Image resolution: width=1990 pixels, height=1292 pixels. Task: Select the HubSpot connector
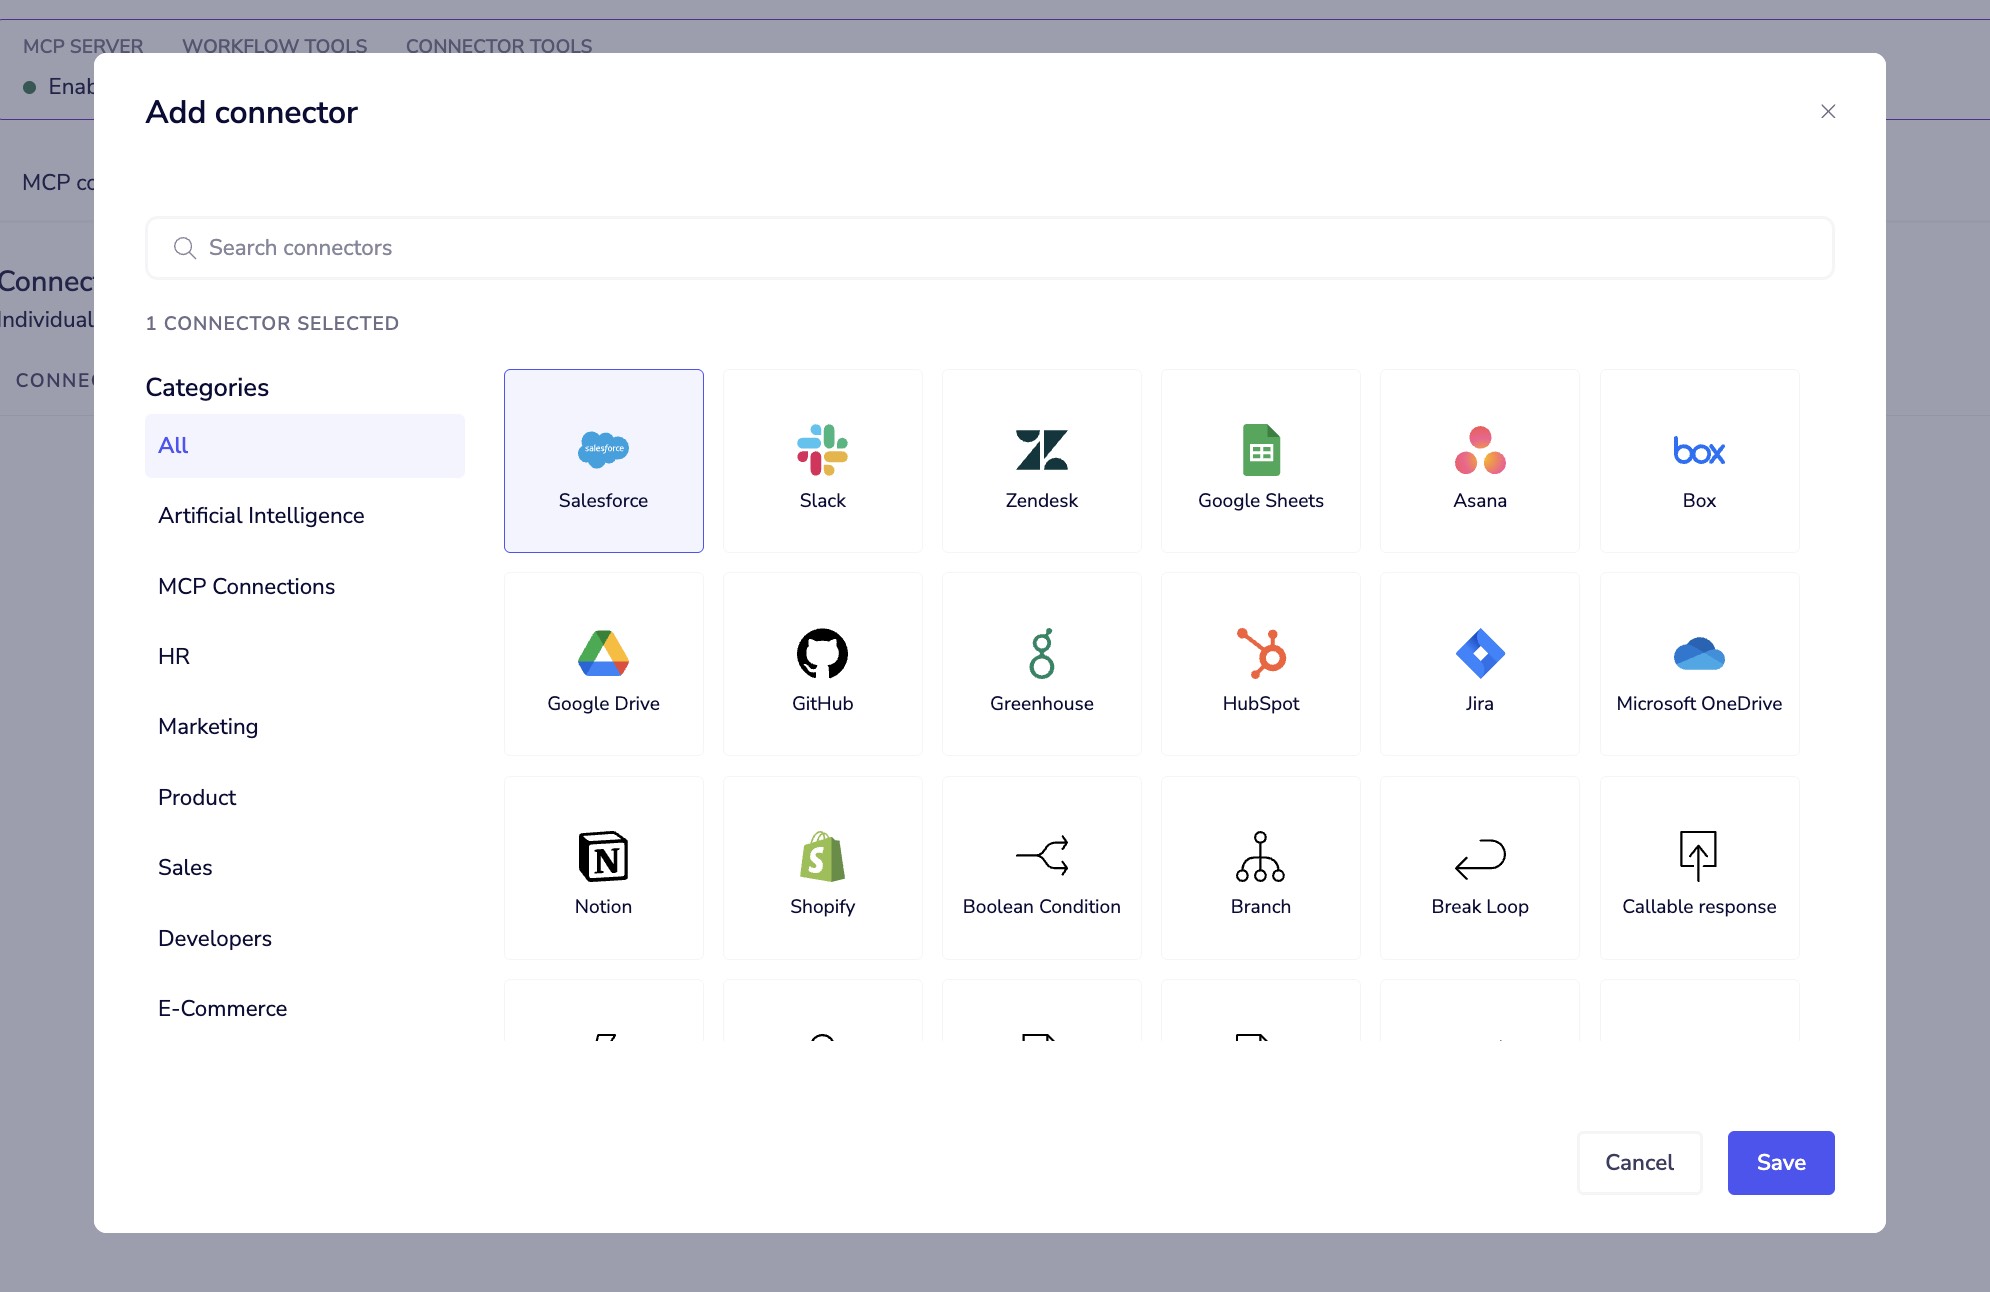click(1260, 663)
